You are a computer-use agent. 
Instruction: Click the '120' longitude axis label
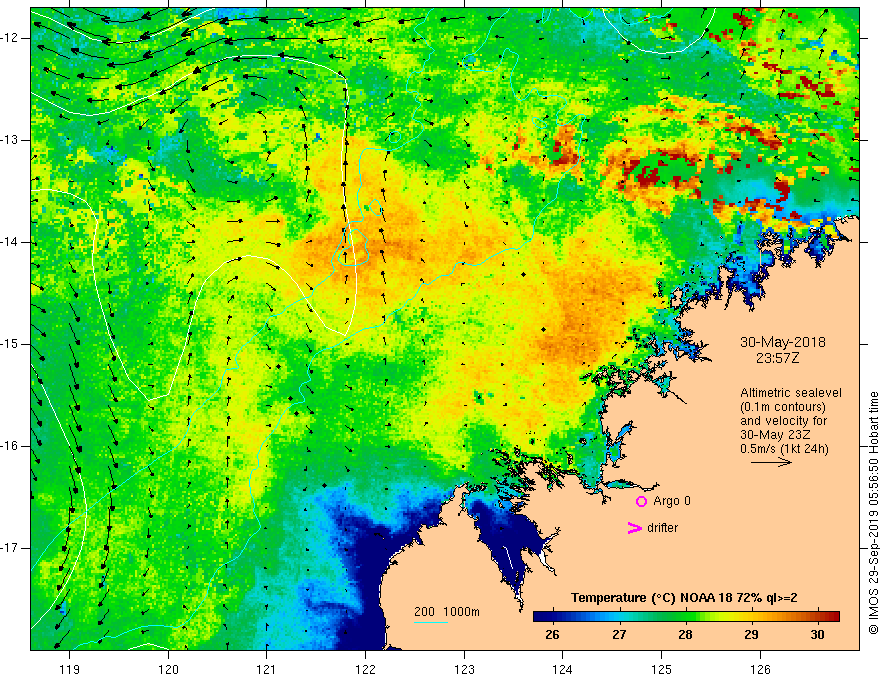(168, 669)
